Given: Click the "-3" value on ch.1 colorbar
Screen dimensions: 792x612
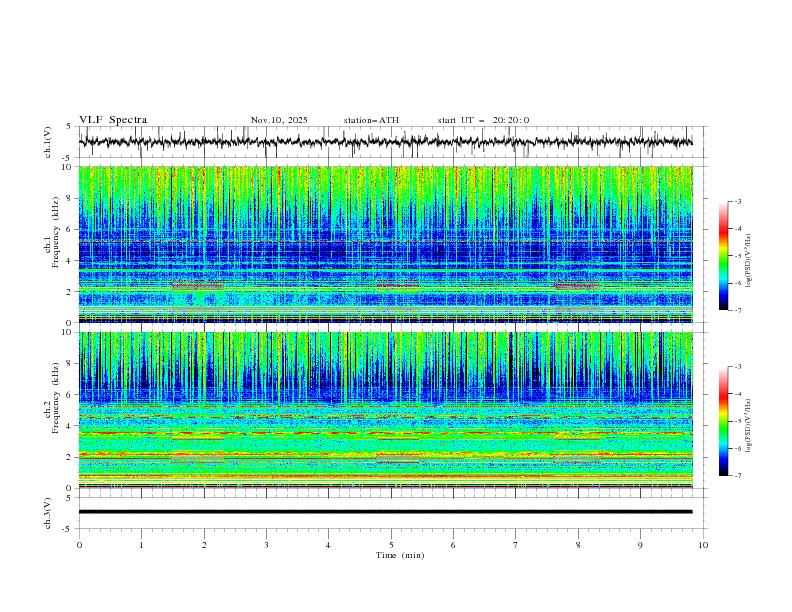Looking at the screenshot, I should 737,201.
